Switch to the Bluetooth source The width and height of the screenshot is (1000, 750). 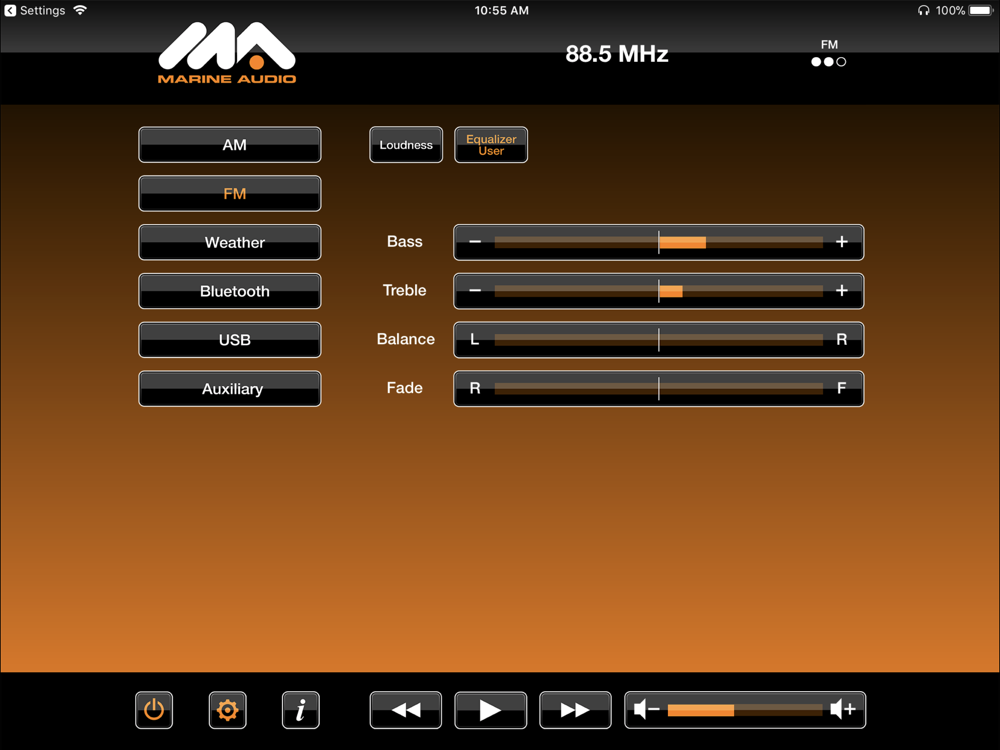coord(230,292)
